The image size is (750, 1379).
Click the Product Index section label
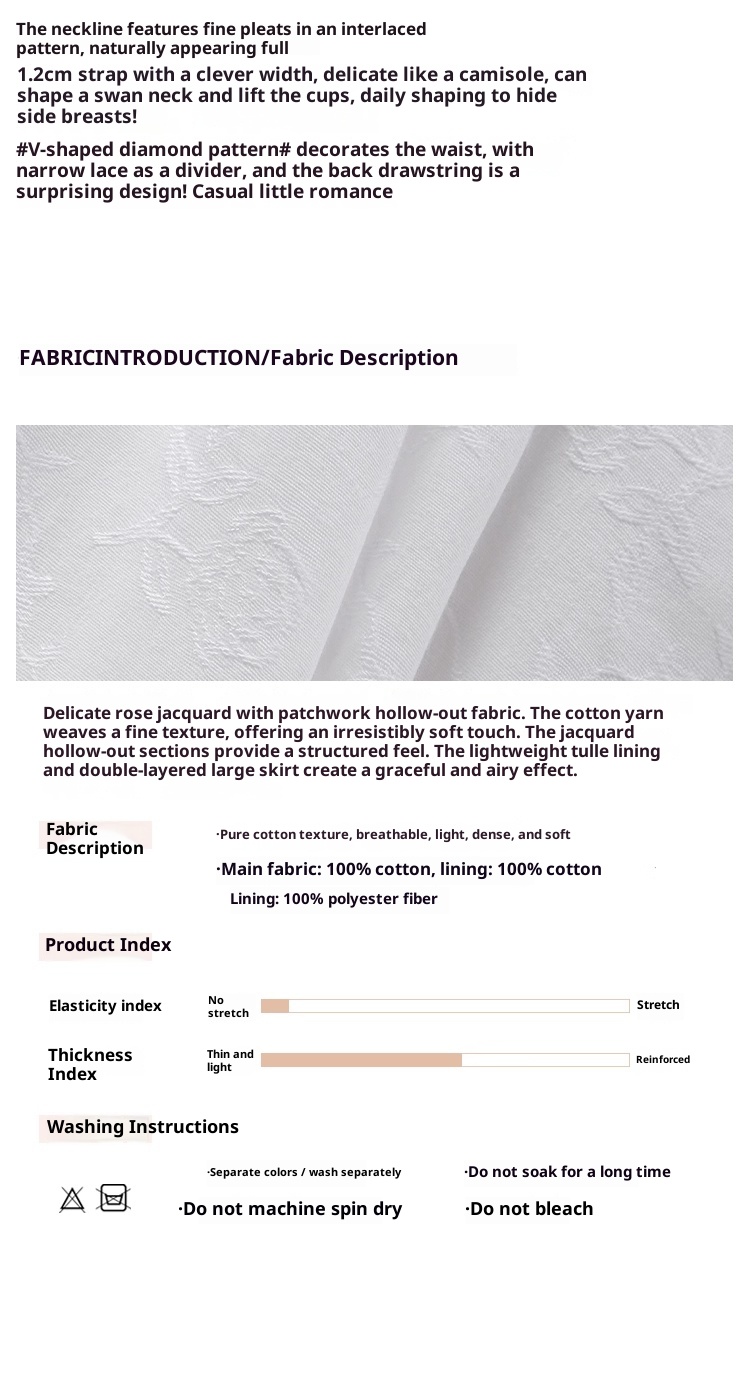pos(108,945)
